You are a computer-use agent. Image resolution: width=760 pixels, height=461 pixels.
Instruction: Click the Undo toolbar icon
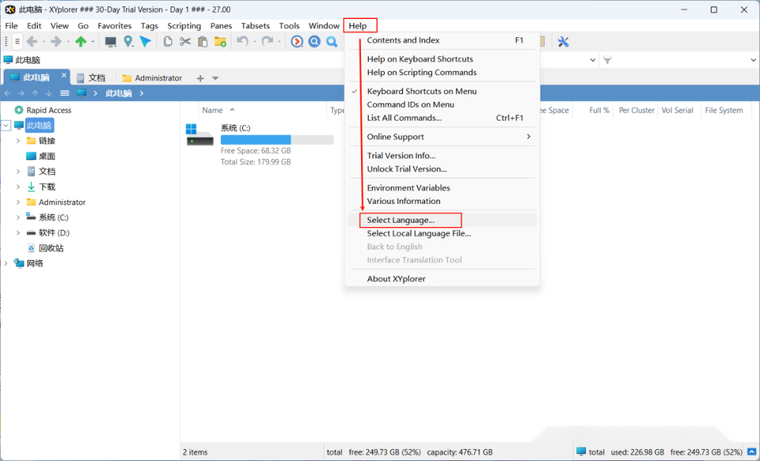point(242,42)
